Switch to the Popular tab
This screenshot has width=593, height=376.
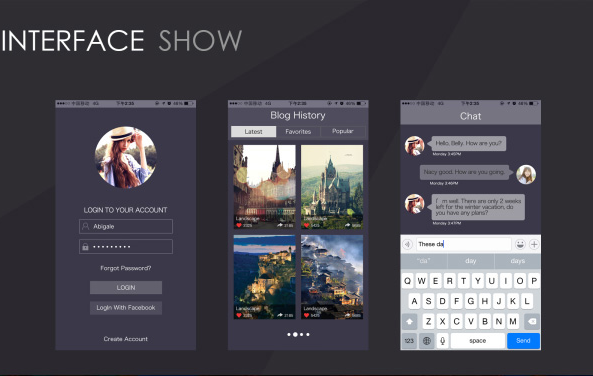click(x=343, y=131)
